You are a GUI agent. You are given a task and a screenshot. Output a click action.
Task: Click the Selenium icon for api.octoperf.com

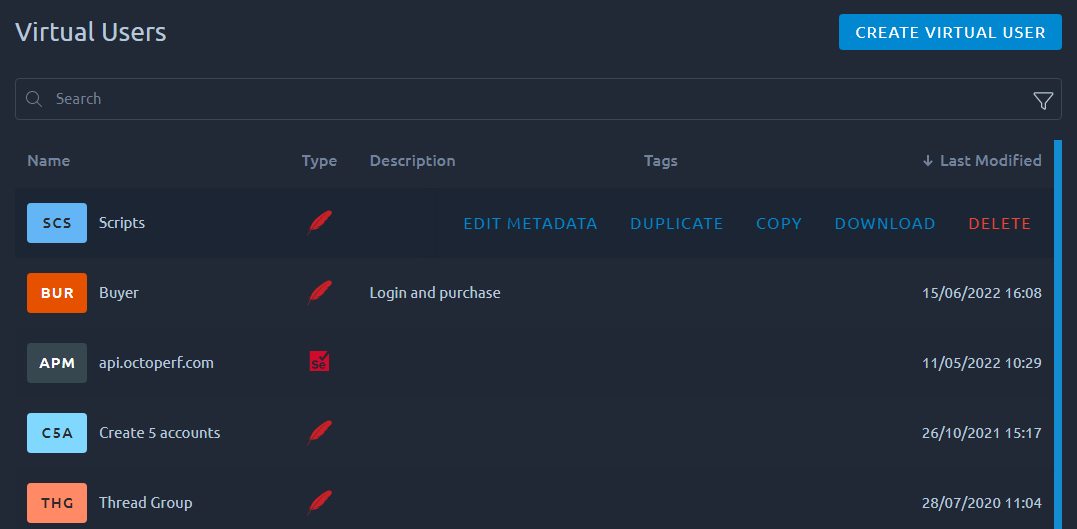pos(319,361)
